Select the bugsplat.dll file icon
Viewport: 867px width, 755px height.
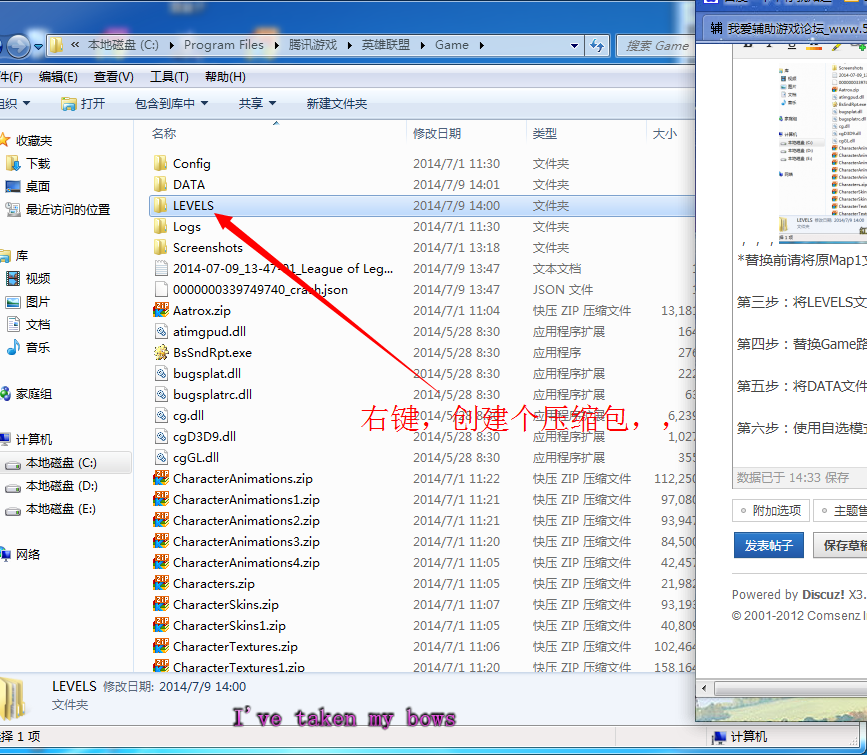coord(161,373)
